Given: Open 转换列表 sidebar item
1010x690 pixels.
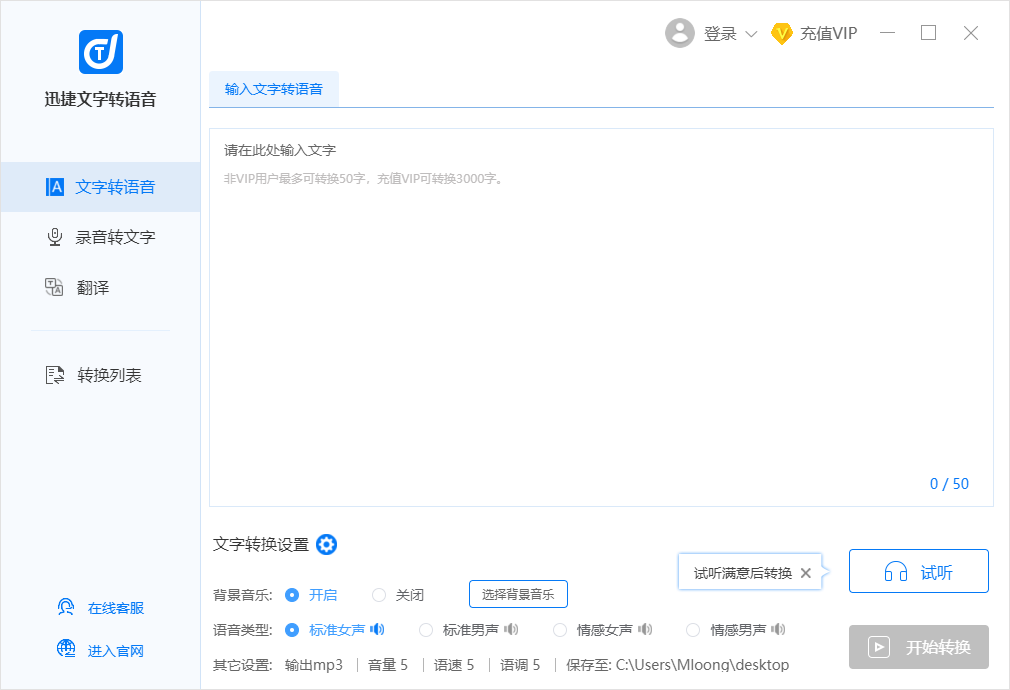Looking at the screenshot, I should coord(100,375).
